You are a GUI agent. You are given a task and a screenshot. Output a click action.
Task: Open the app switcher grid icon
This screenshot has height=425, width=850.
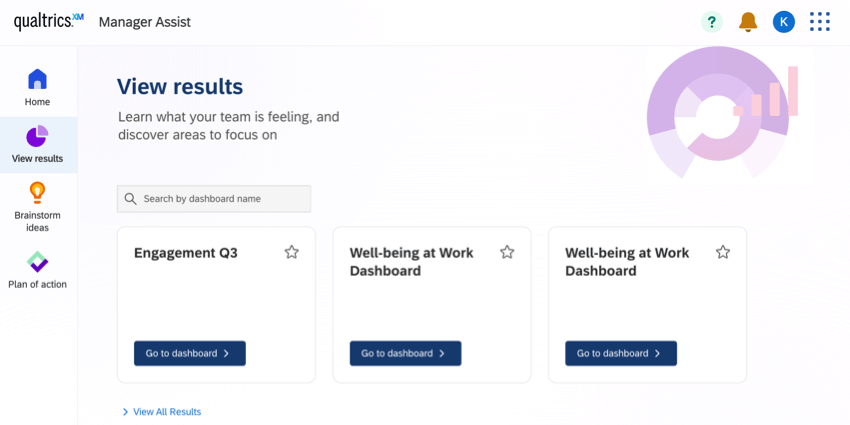[x=820, y=22]
